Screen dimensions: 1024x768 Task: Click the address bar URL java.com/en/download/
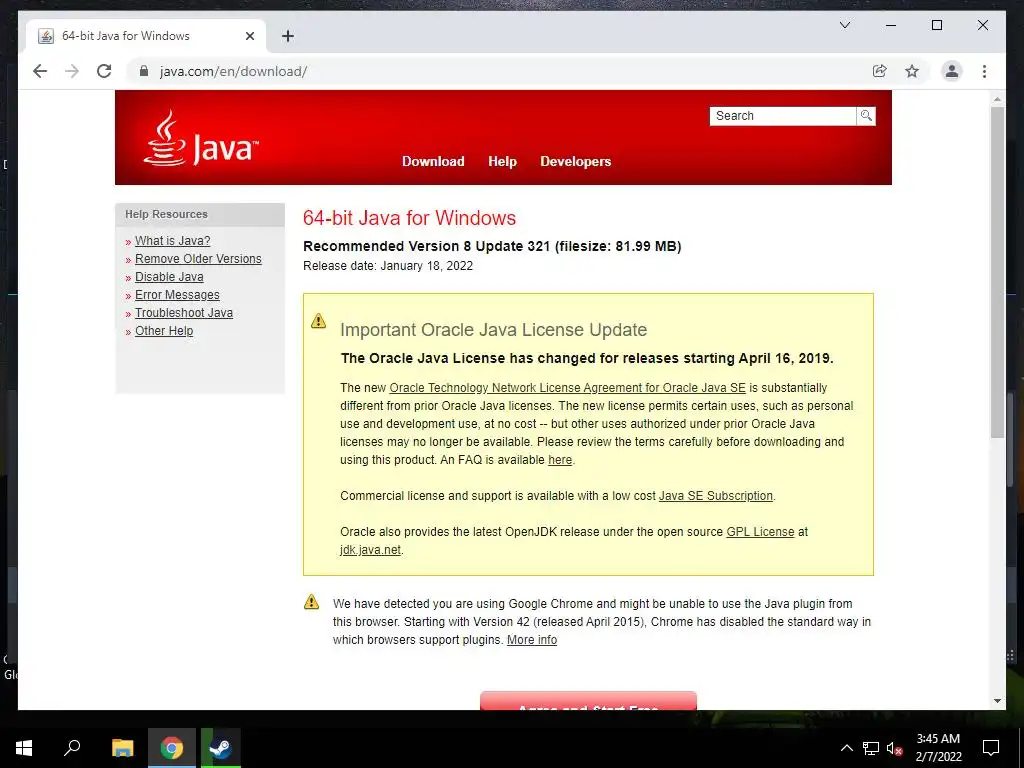[x=233, y=71]
